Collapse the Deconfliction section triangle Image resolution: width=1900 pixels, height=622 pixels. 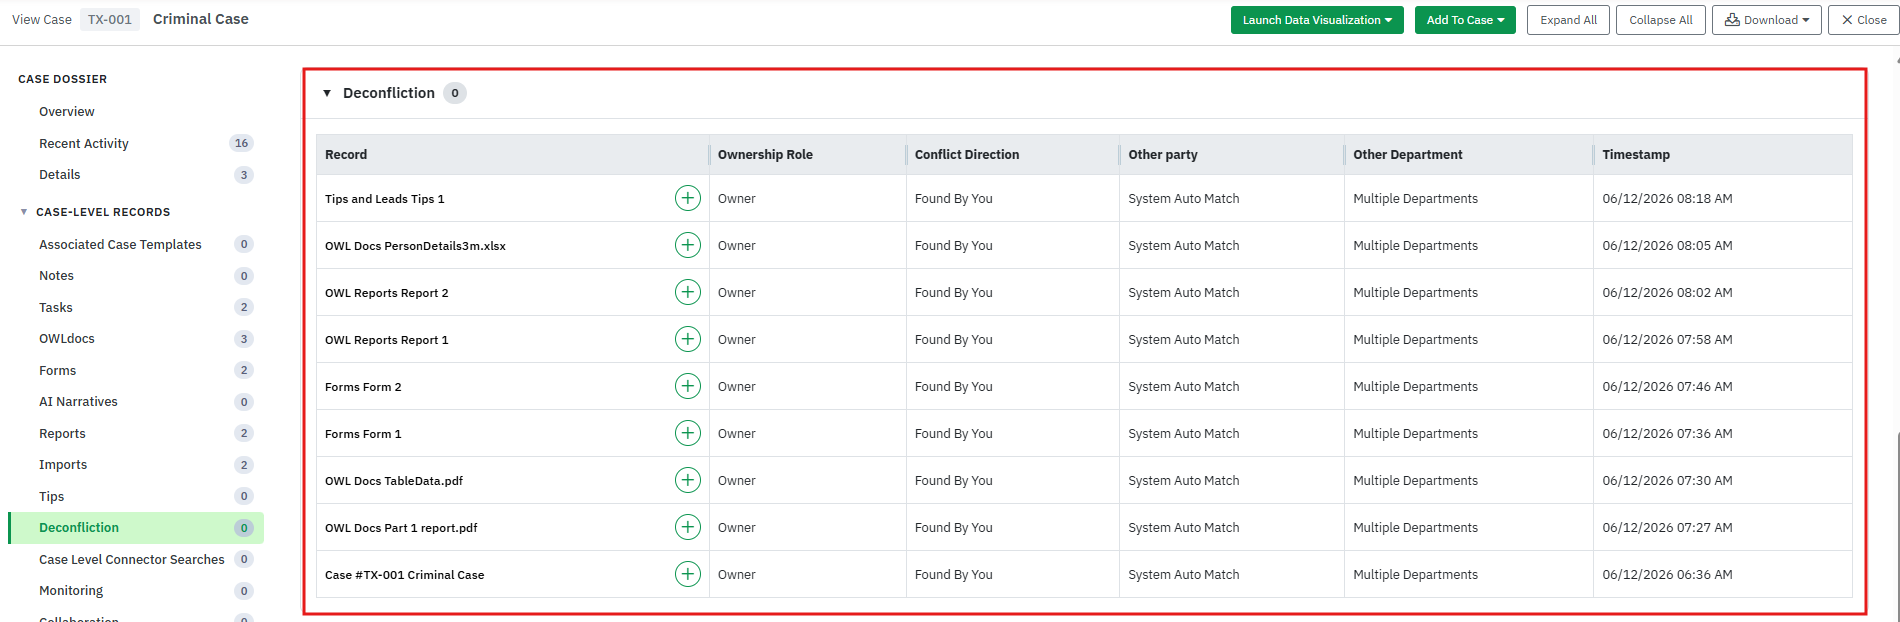[x=327, y=93]
